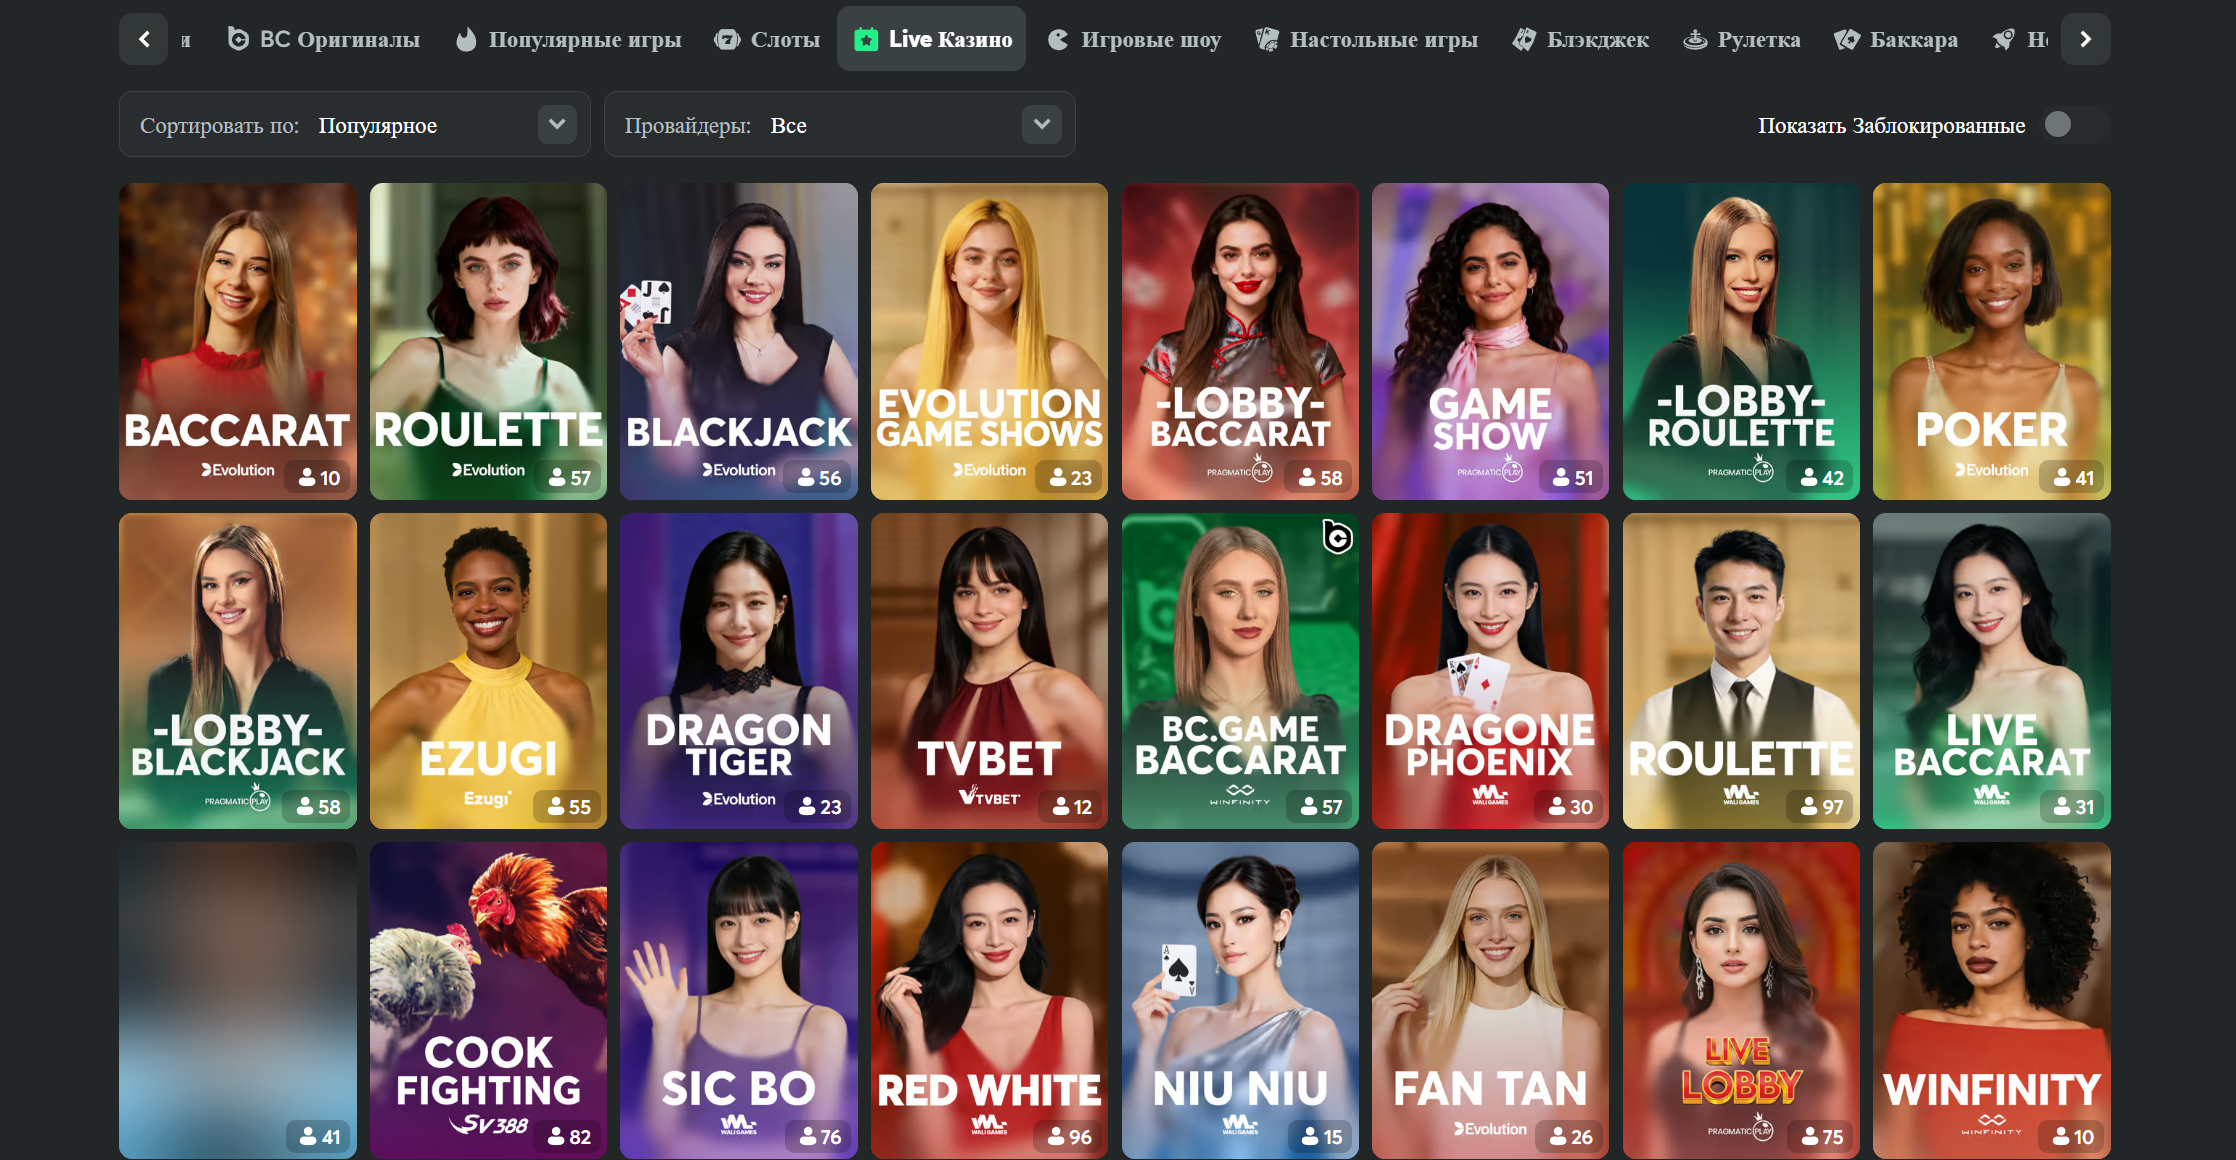Open the Lobby Baccarat card by Pragmatic Play
Screen dimensions: 2236x1160
click(x=1240, y=341)
